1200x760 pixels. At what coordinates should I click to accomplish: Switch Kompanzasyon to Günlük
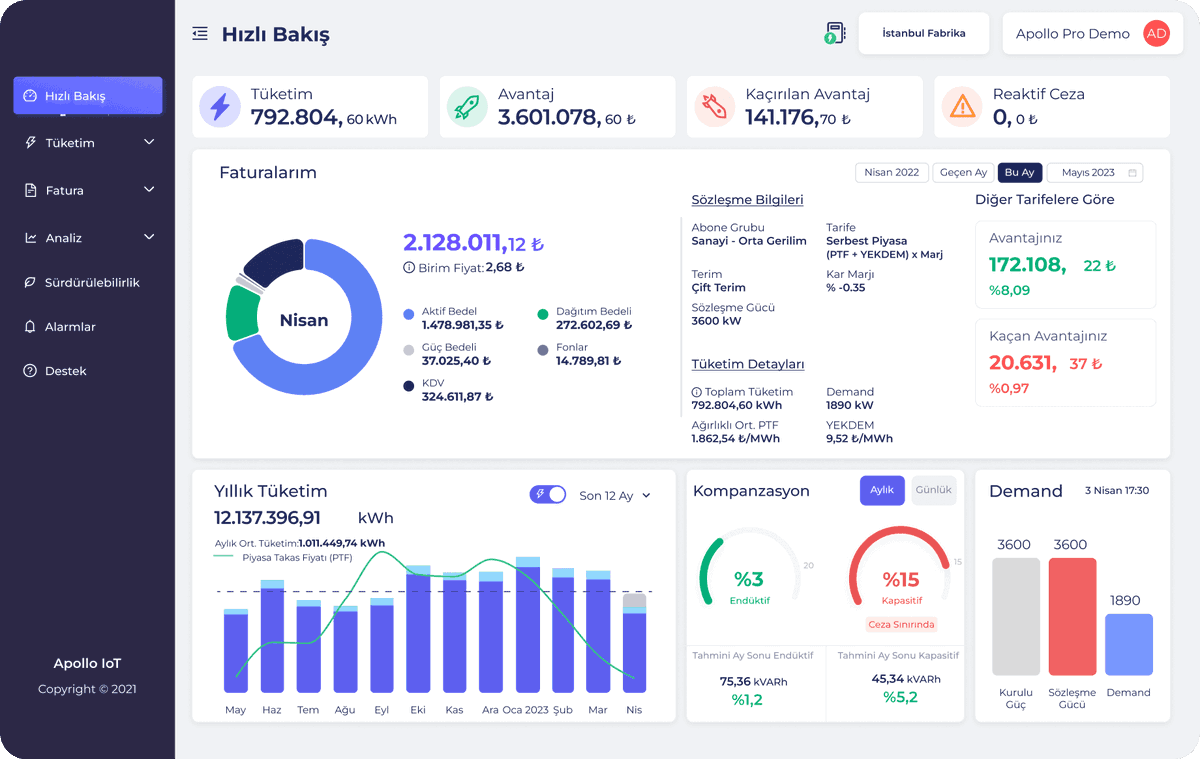(934, 490)
